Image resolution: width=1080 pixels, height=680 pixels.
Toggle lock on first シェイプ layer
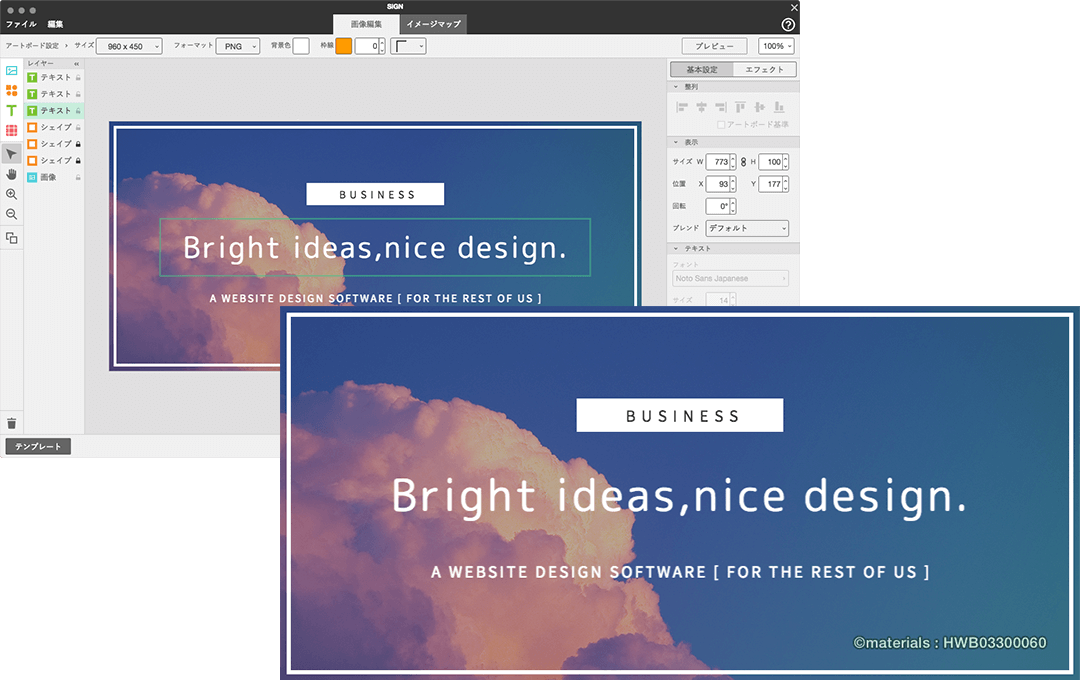coord(78,127)
